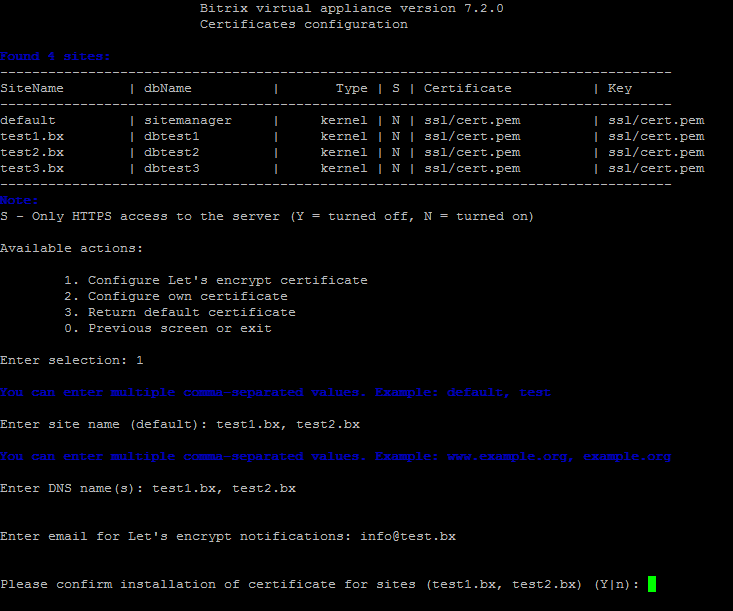Screen dimensions: 733x611
Task: Click the green cursor after '(Y|n):'
Action: [652, 584]
